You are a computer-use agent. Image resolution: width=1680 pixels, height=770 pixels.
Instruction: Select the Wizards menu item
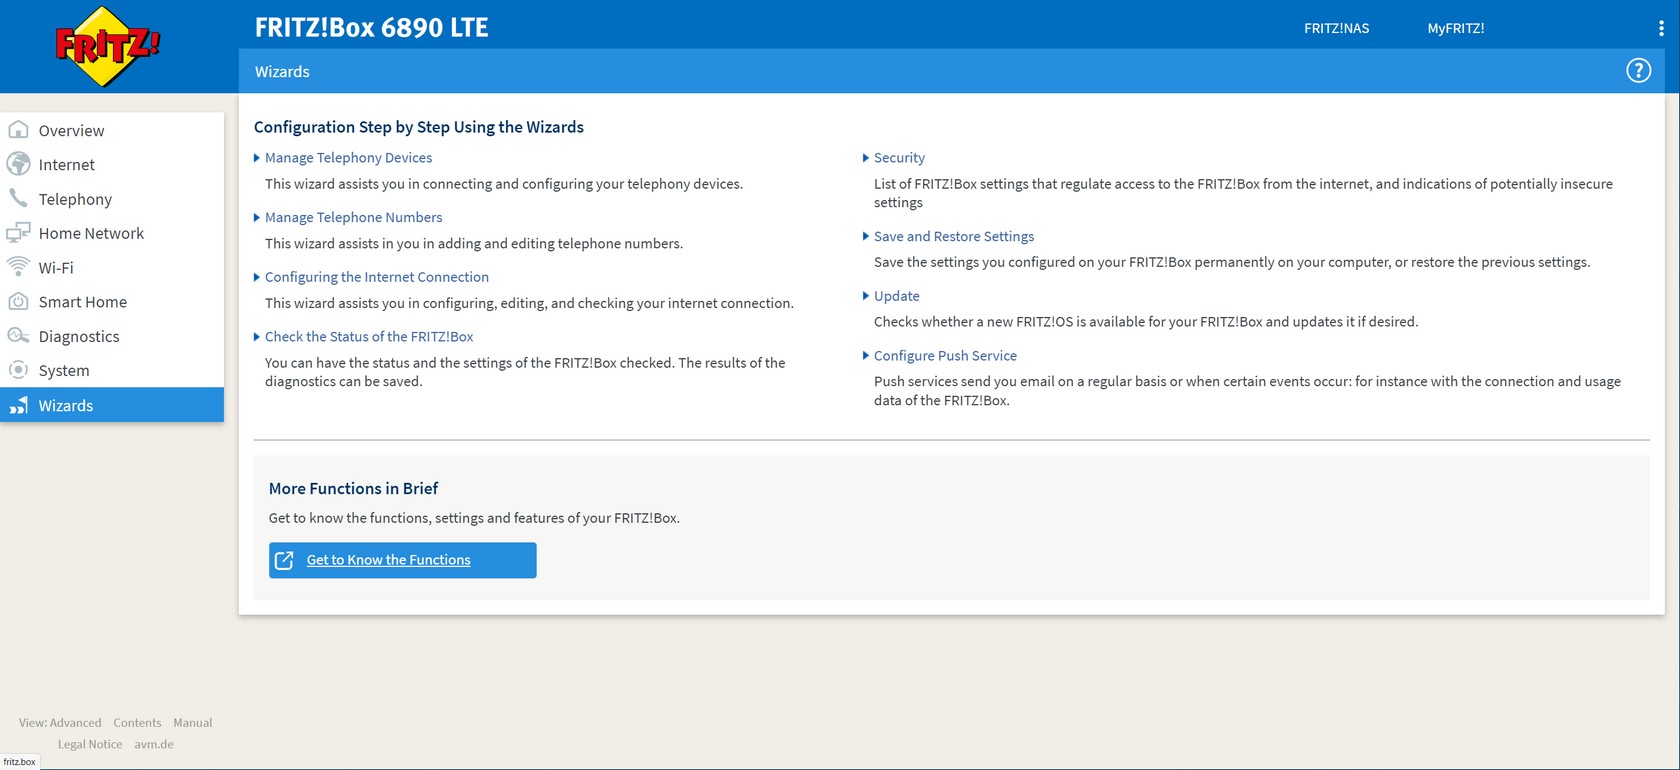pyautogui.click(x=112, y=405)
